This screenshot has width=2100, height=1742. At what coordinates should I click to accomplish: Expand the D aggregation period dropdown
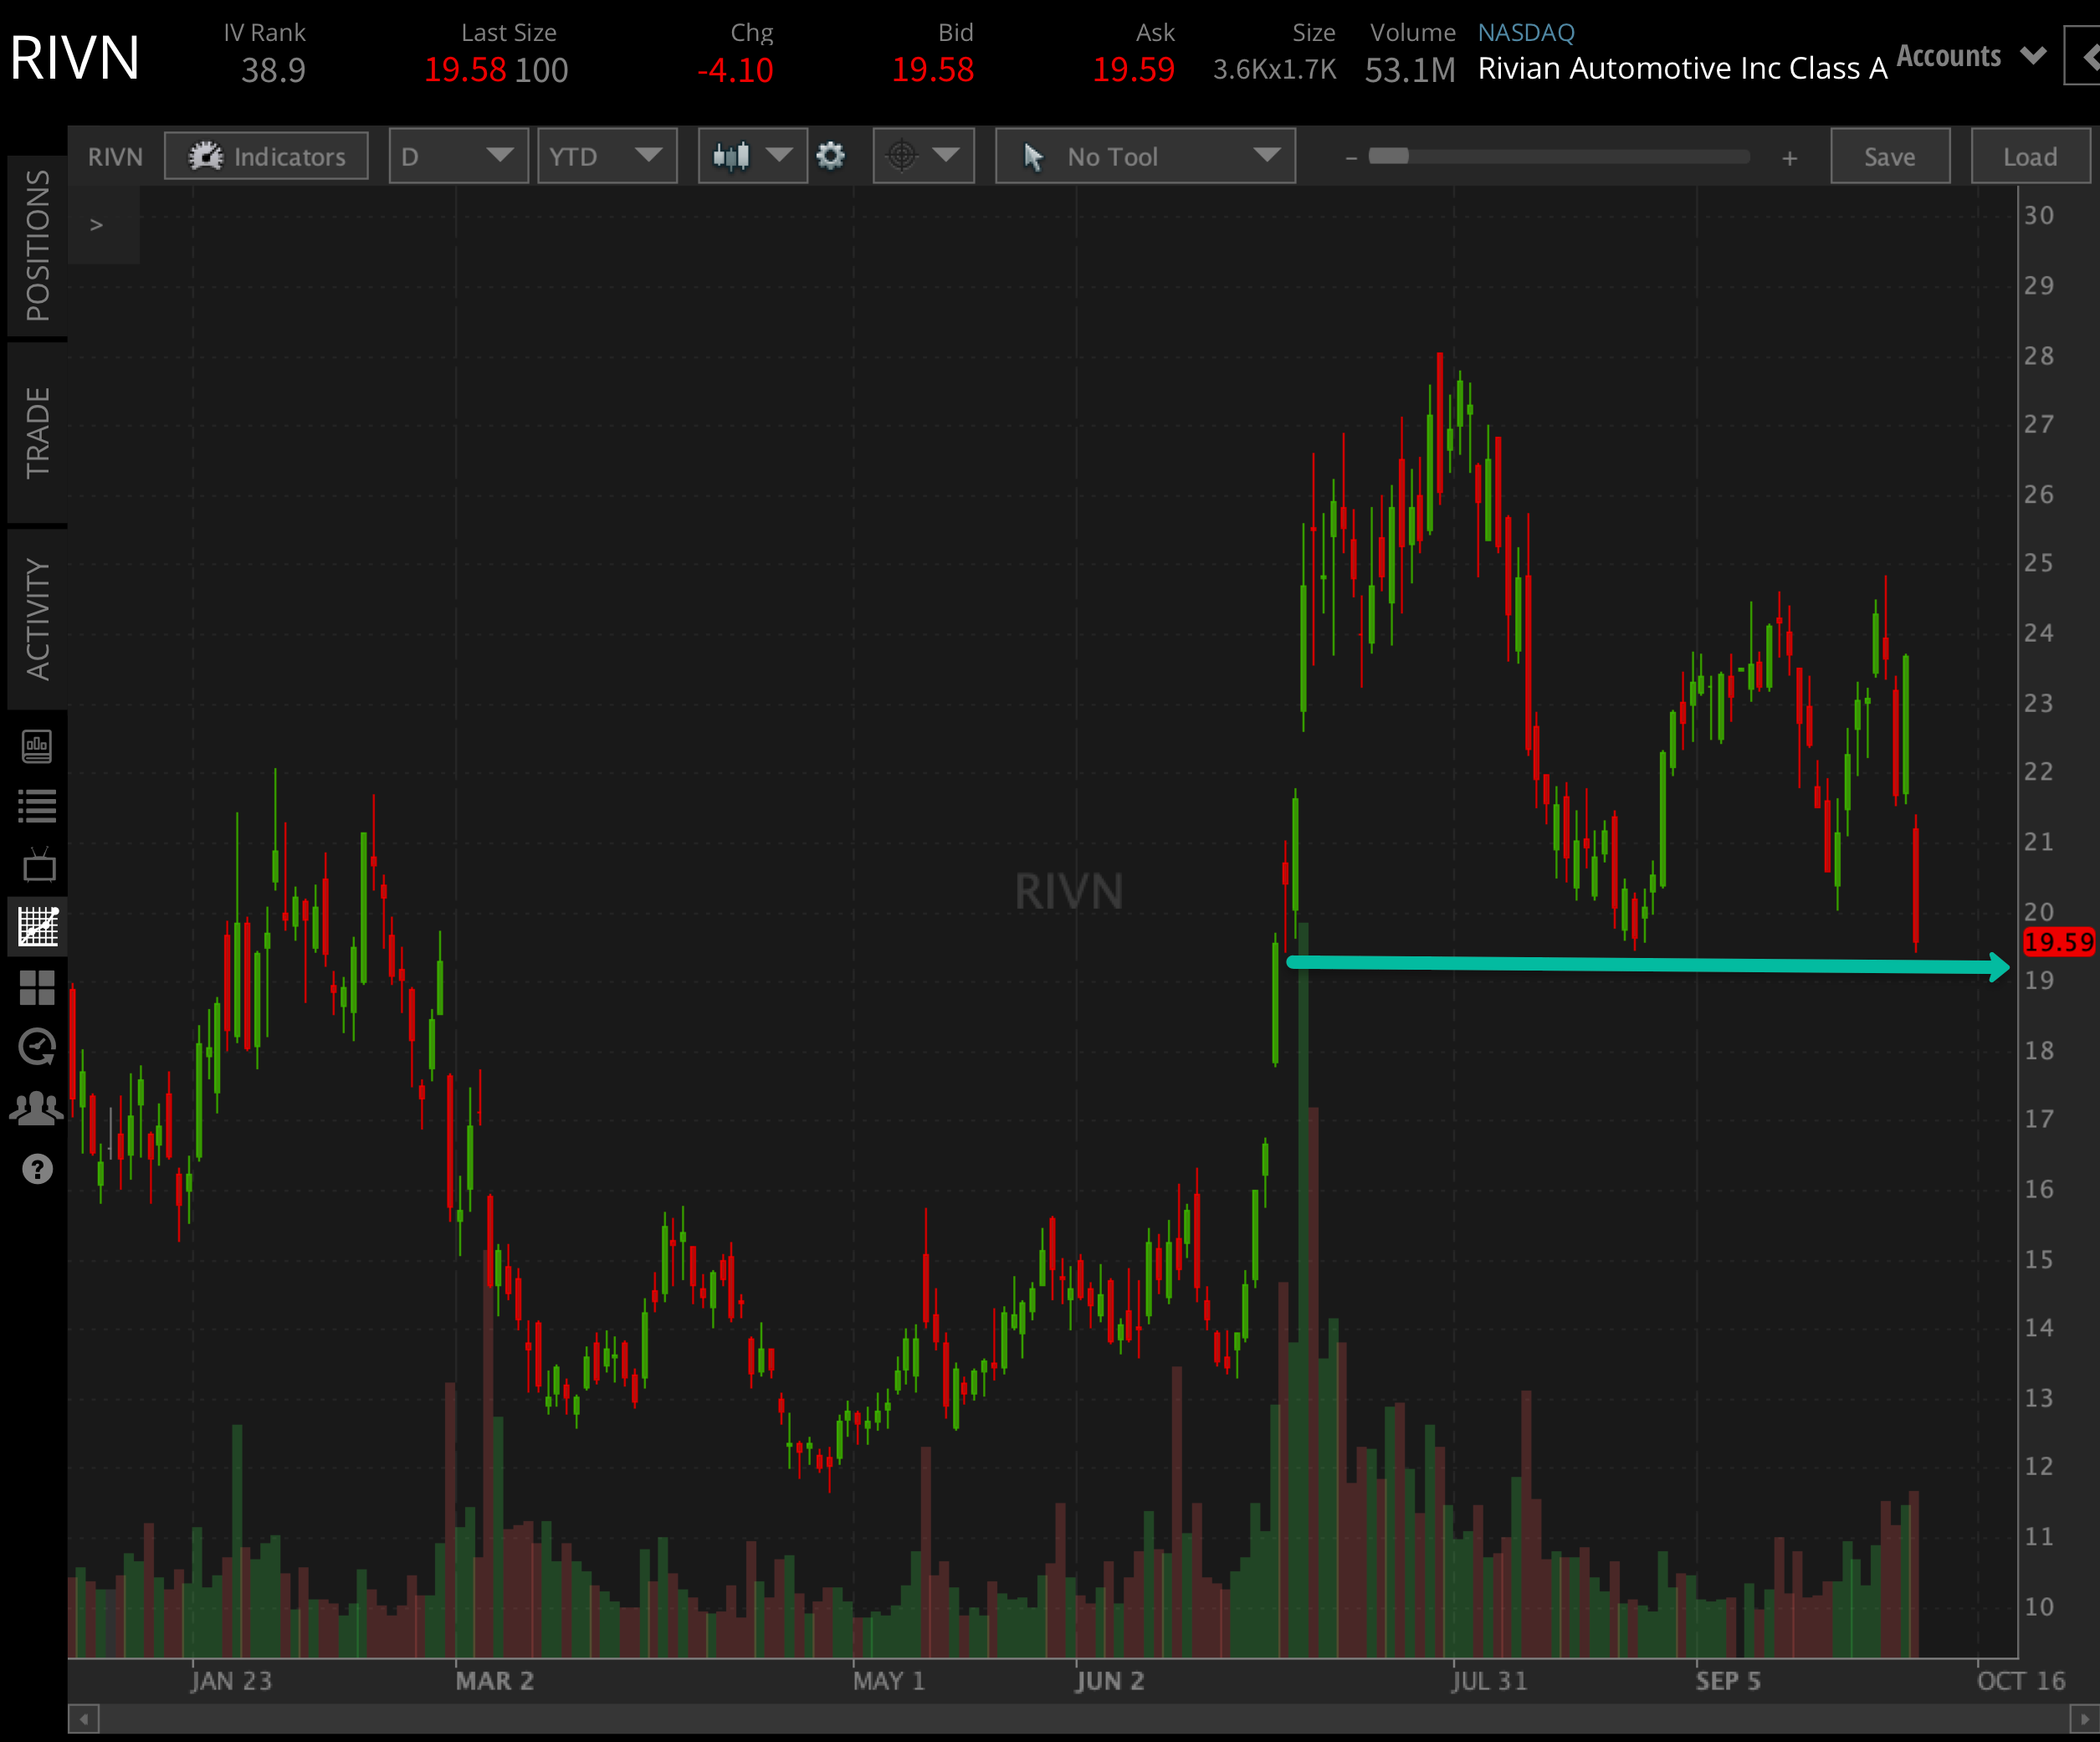pyautogui.click(x=458, y=156)
